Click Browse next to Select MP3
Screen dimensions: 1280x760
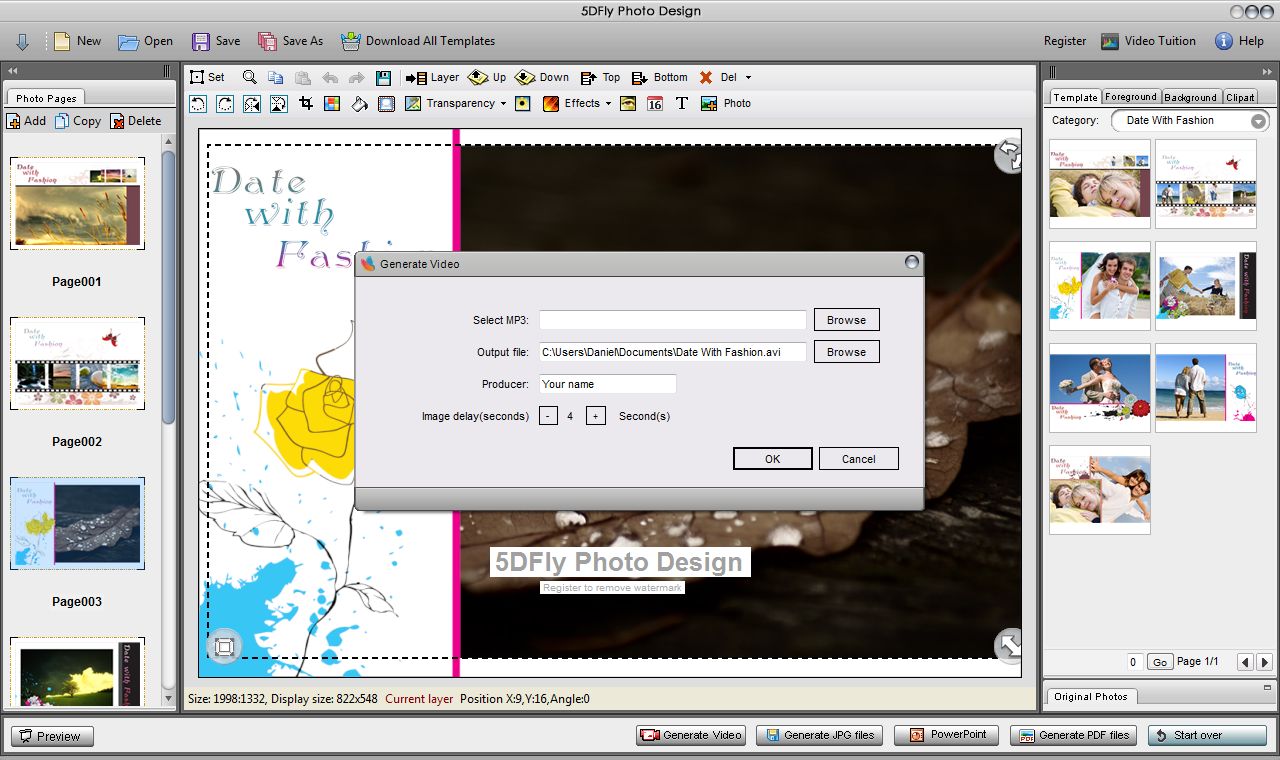tap(846, 320)
